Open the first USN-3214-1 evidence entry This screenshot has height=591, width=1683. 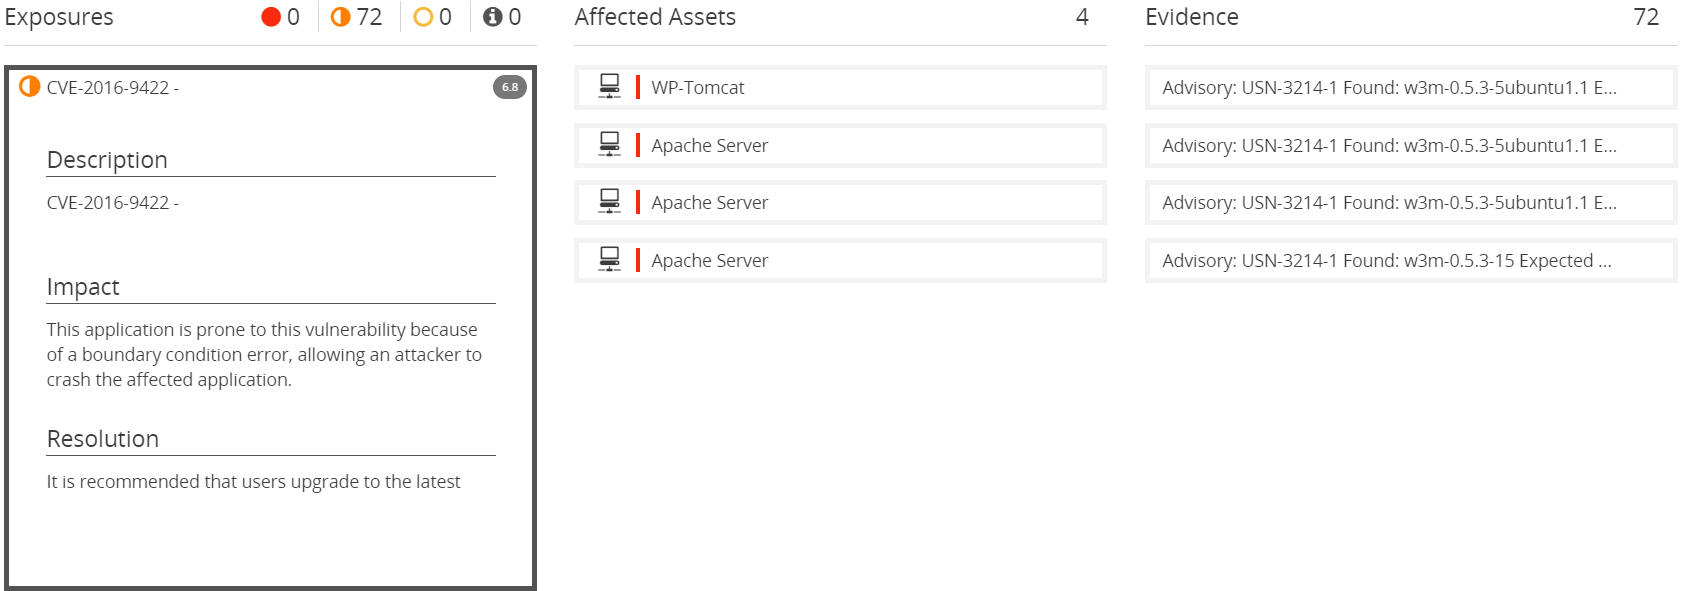pyautogui.click(x=1411, y=87)
